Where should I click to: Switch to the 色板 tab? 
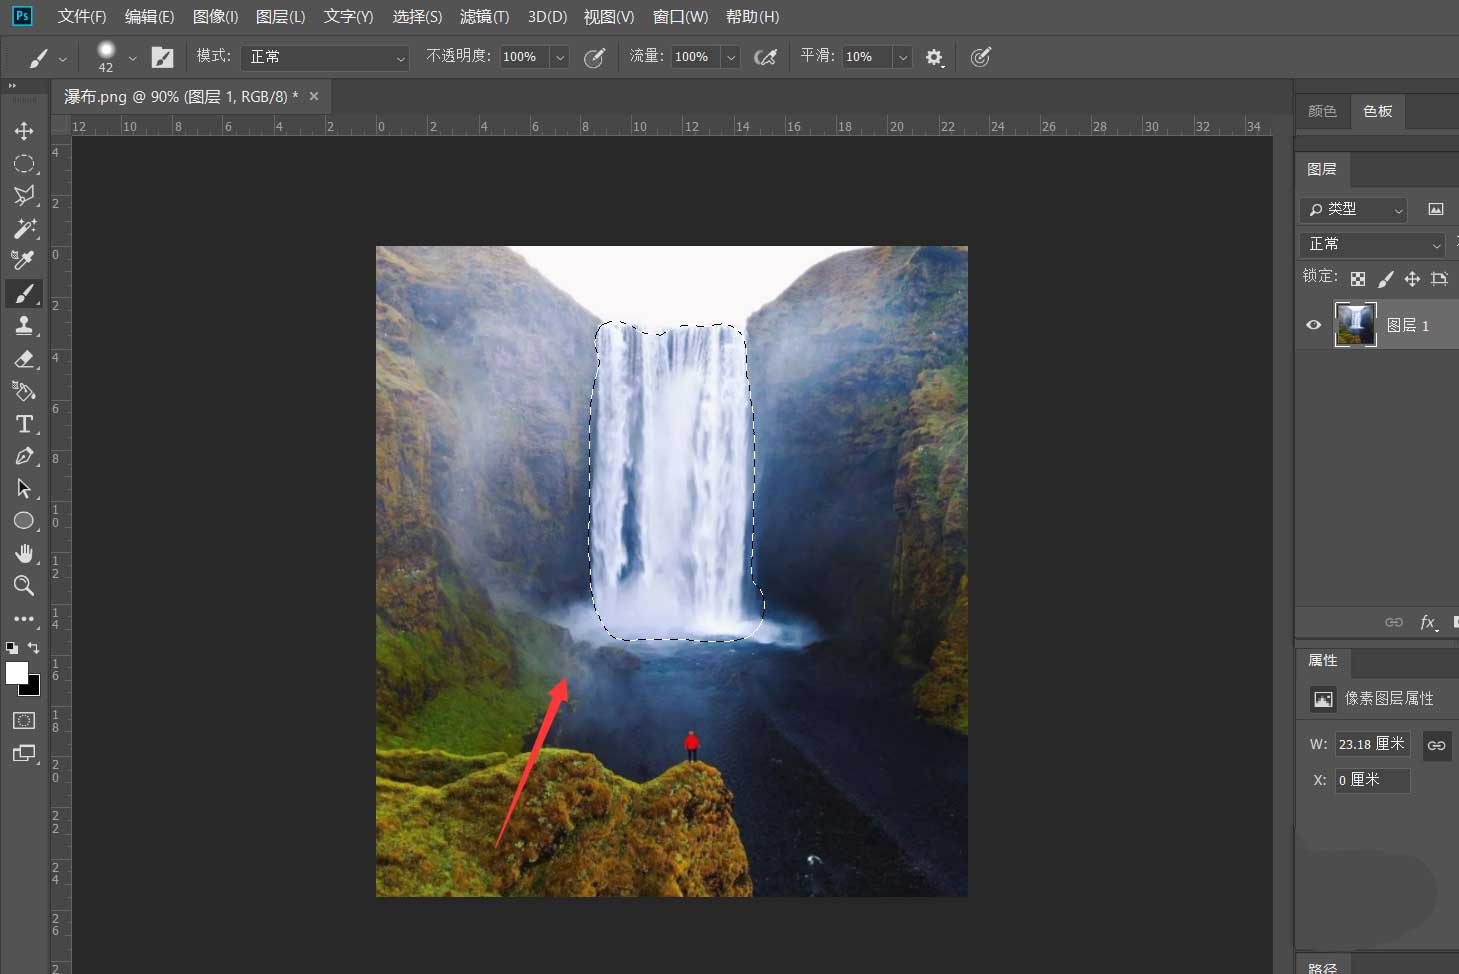point(1377,111)
